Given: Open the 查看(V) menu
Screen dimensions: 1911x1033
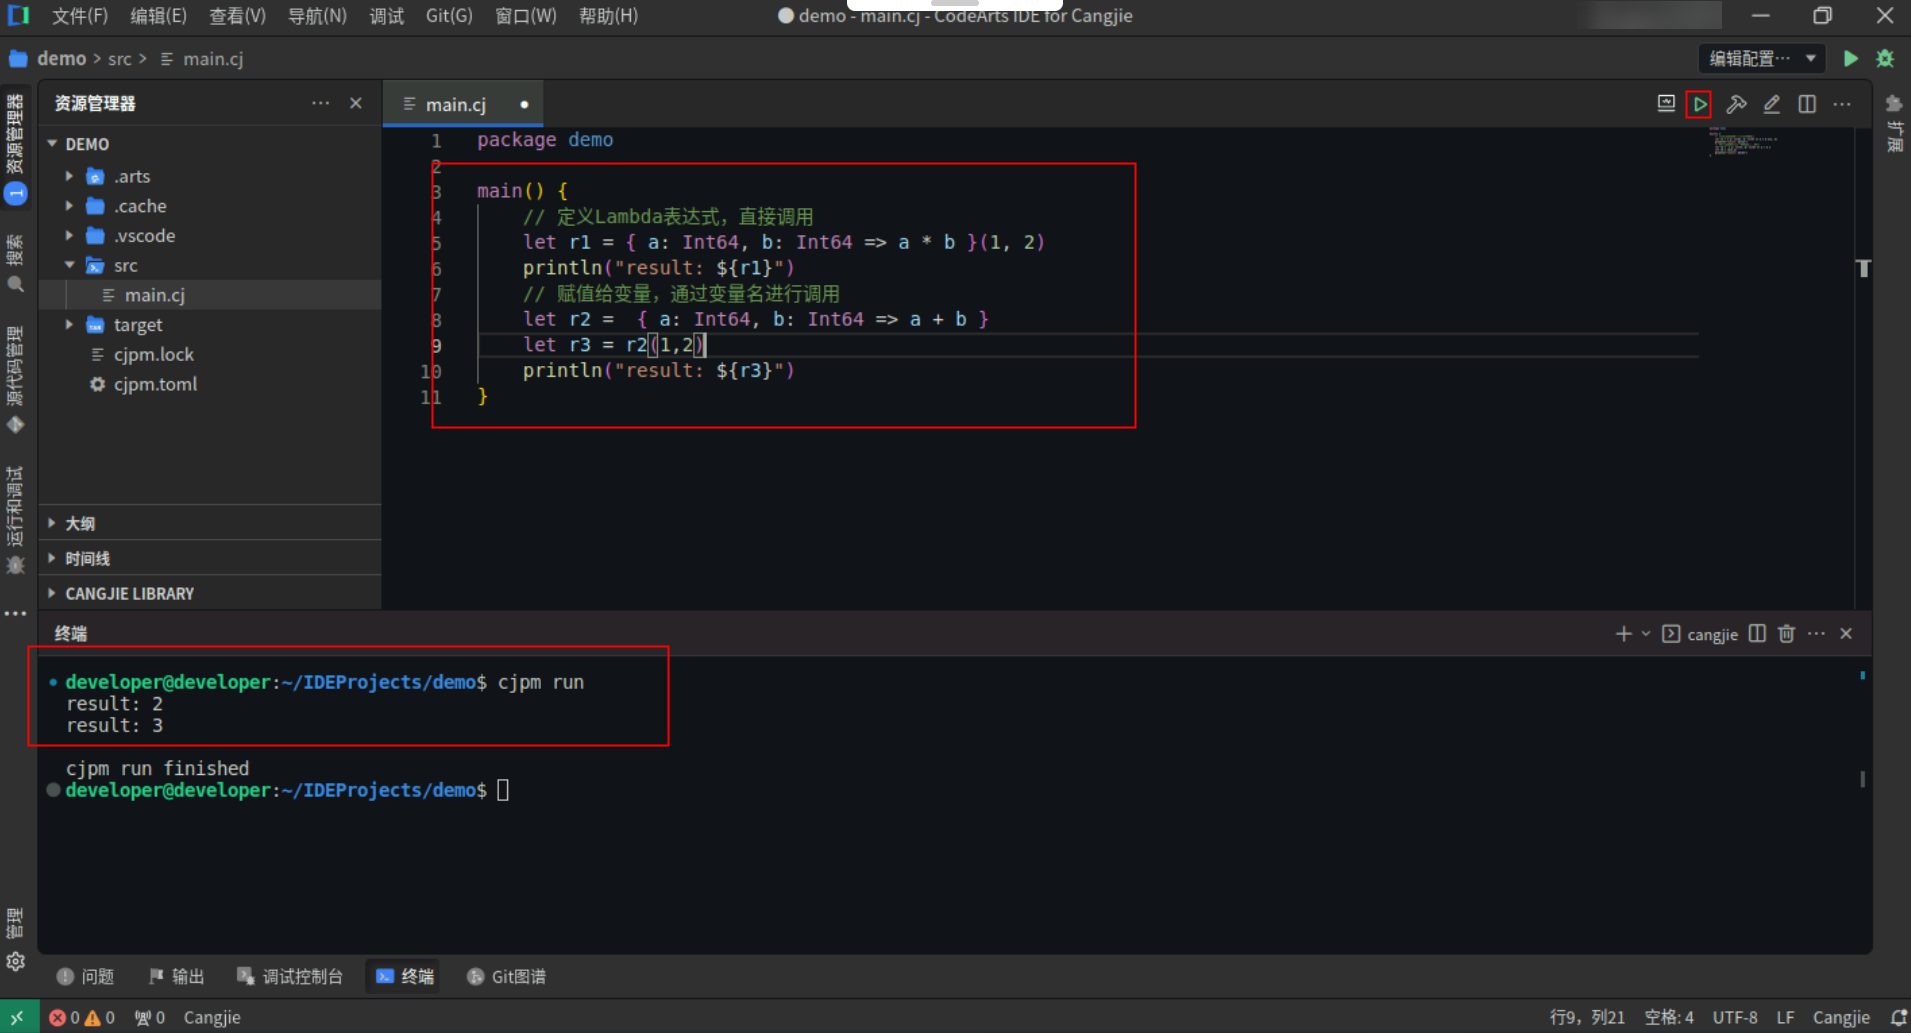Looking at the screenshot, I should [237, 16].
